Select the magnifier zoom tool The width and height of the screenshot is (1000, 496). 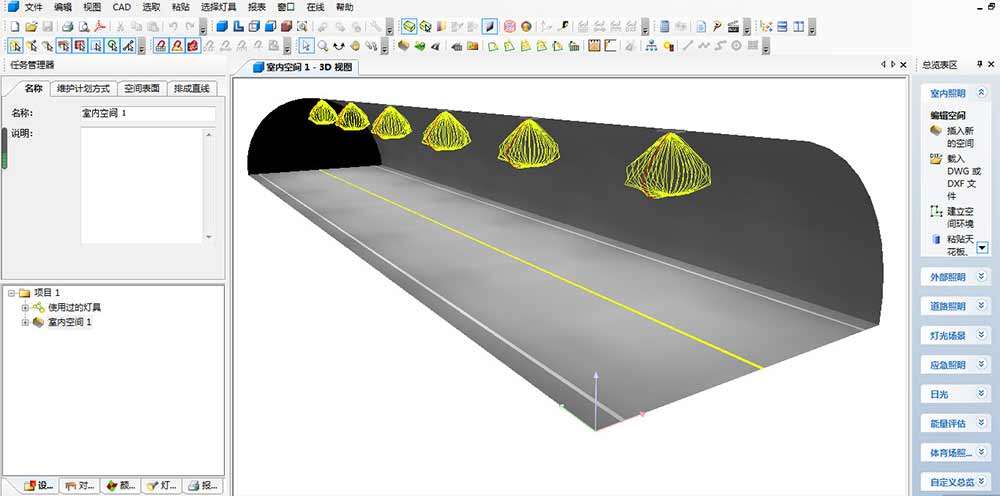[x=323, y=45]
